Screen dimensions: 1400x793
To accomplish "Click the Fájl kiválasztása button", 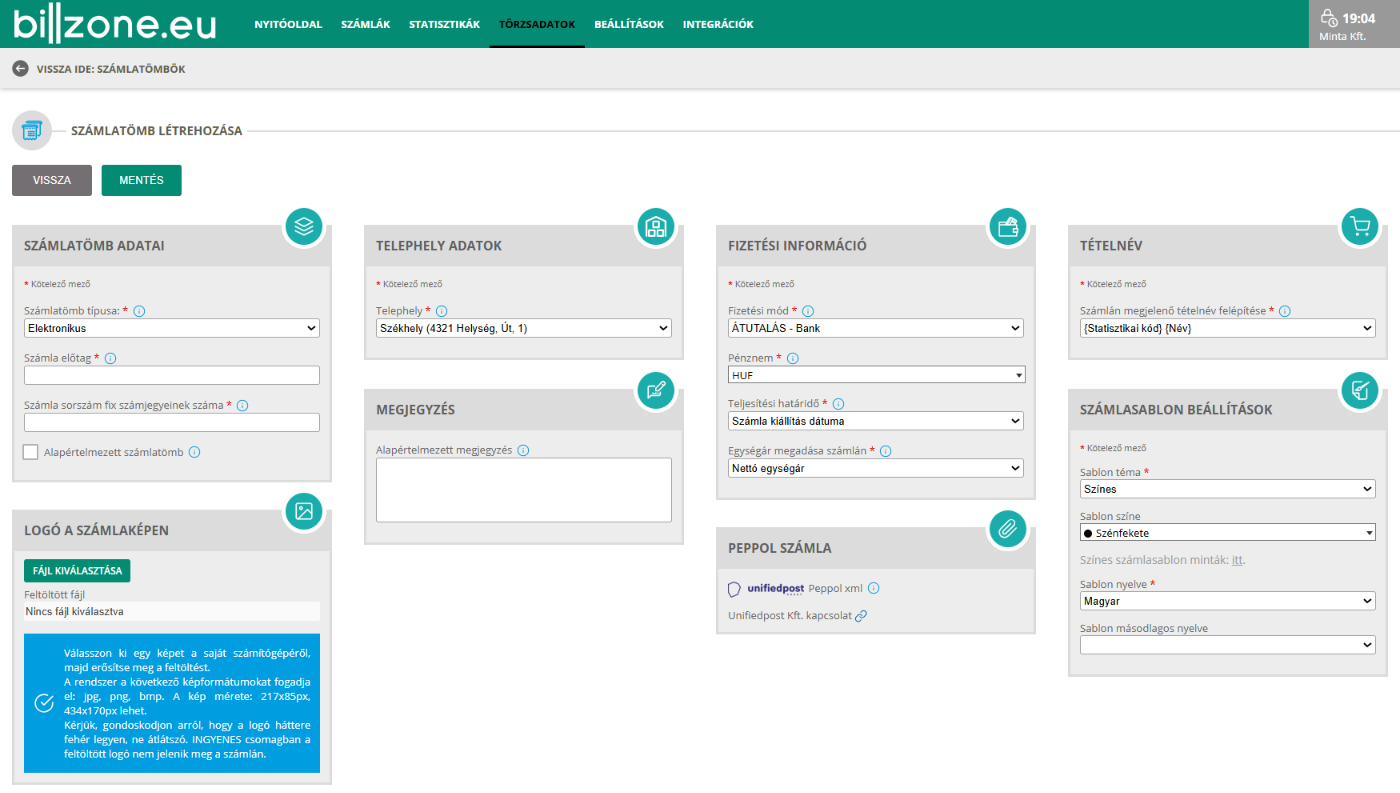I will point(77,571).
